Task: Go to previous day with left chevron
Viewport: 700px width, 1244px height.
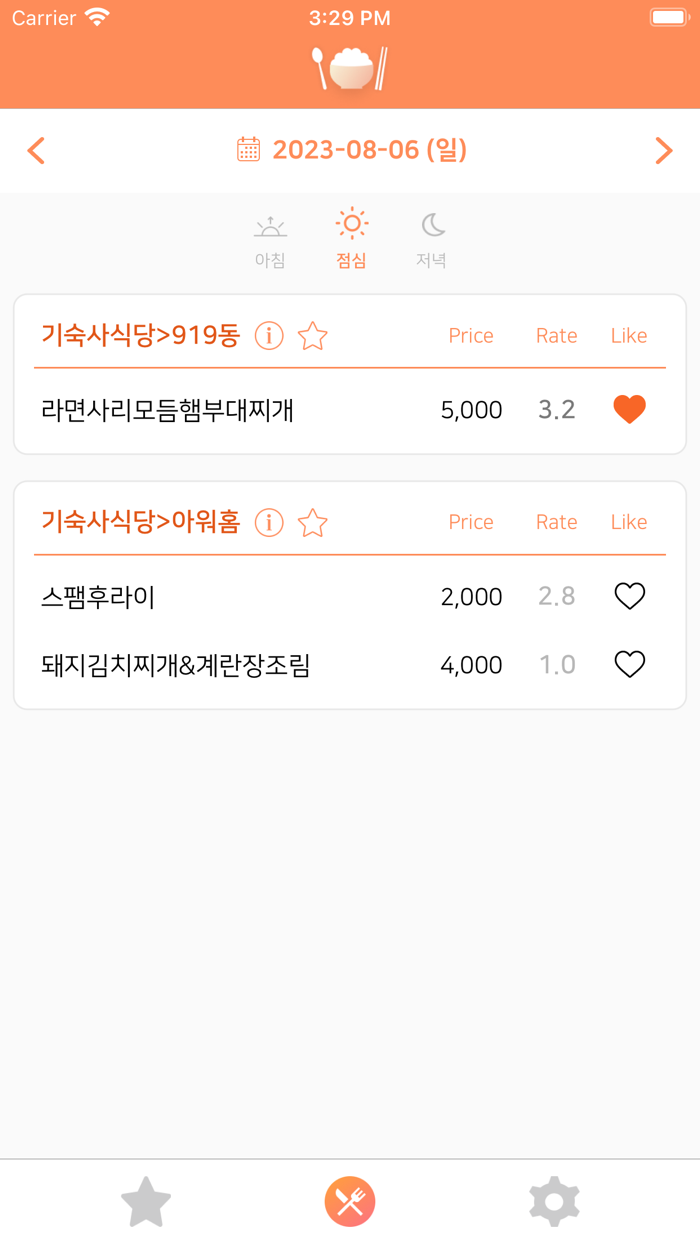Action: click(x=36, y=149)
